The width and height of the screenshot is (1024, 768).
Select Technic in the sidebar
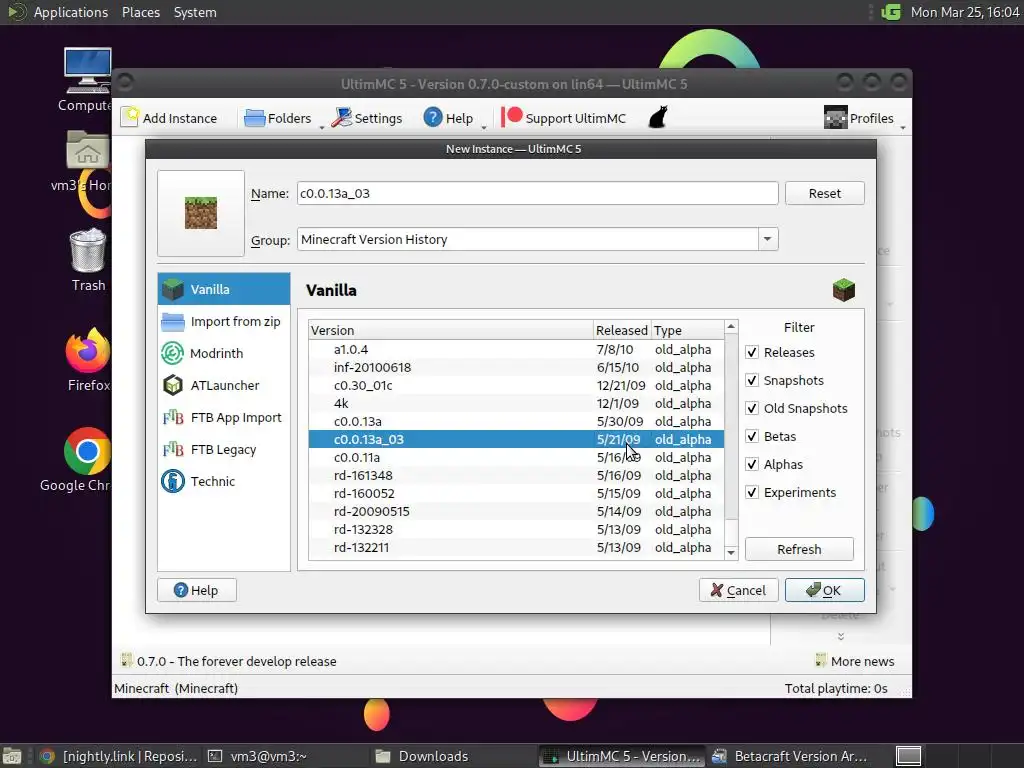[224, 481]
